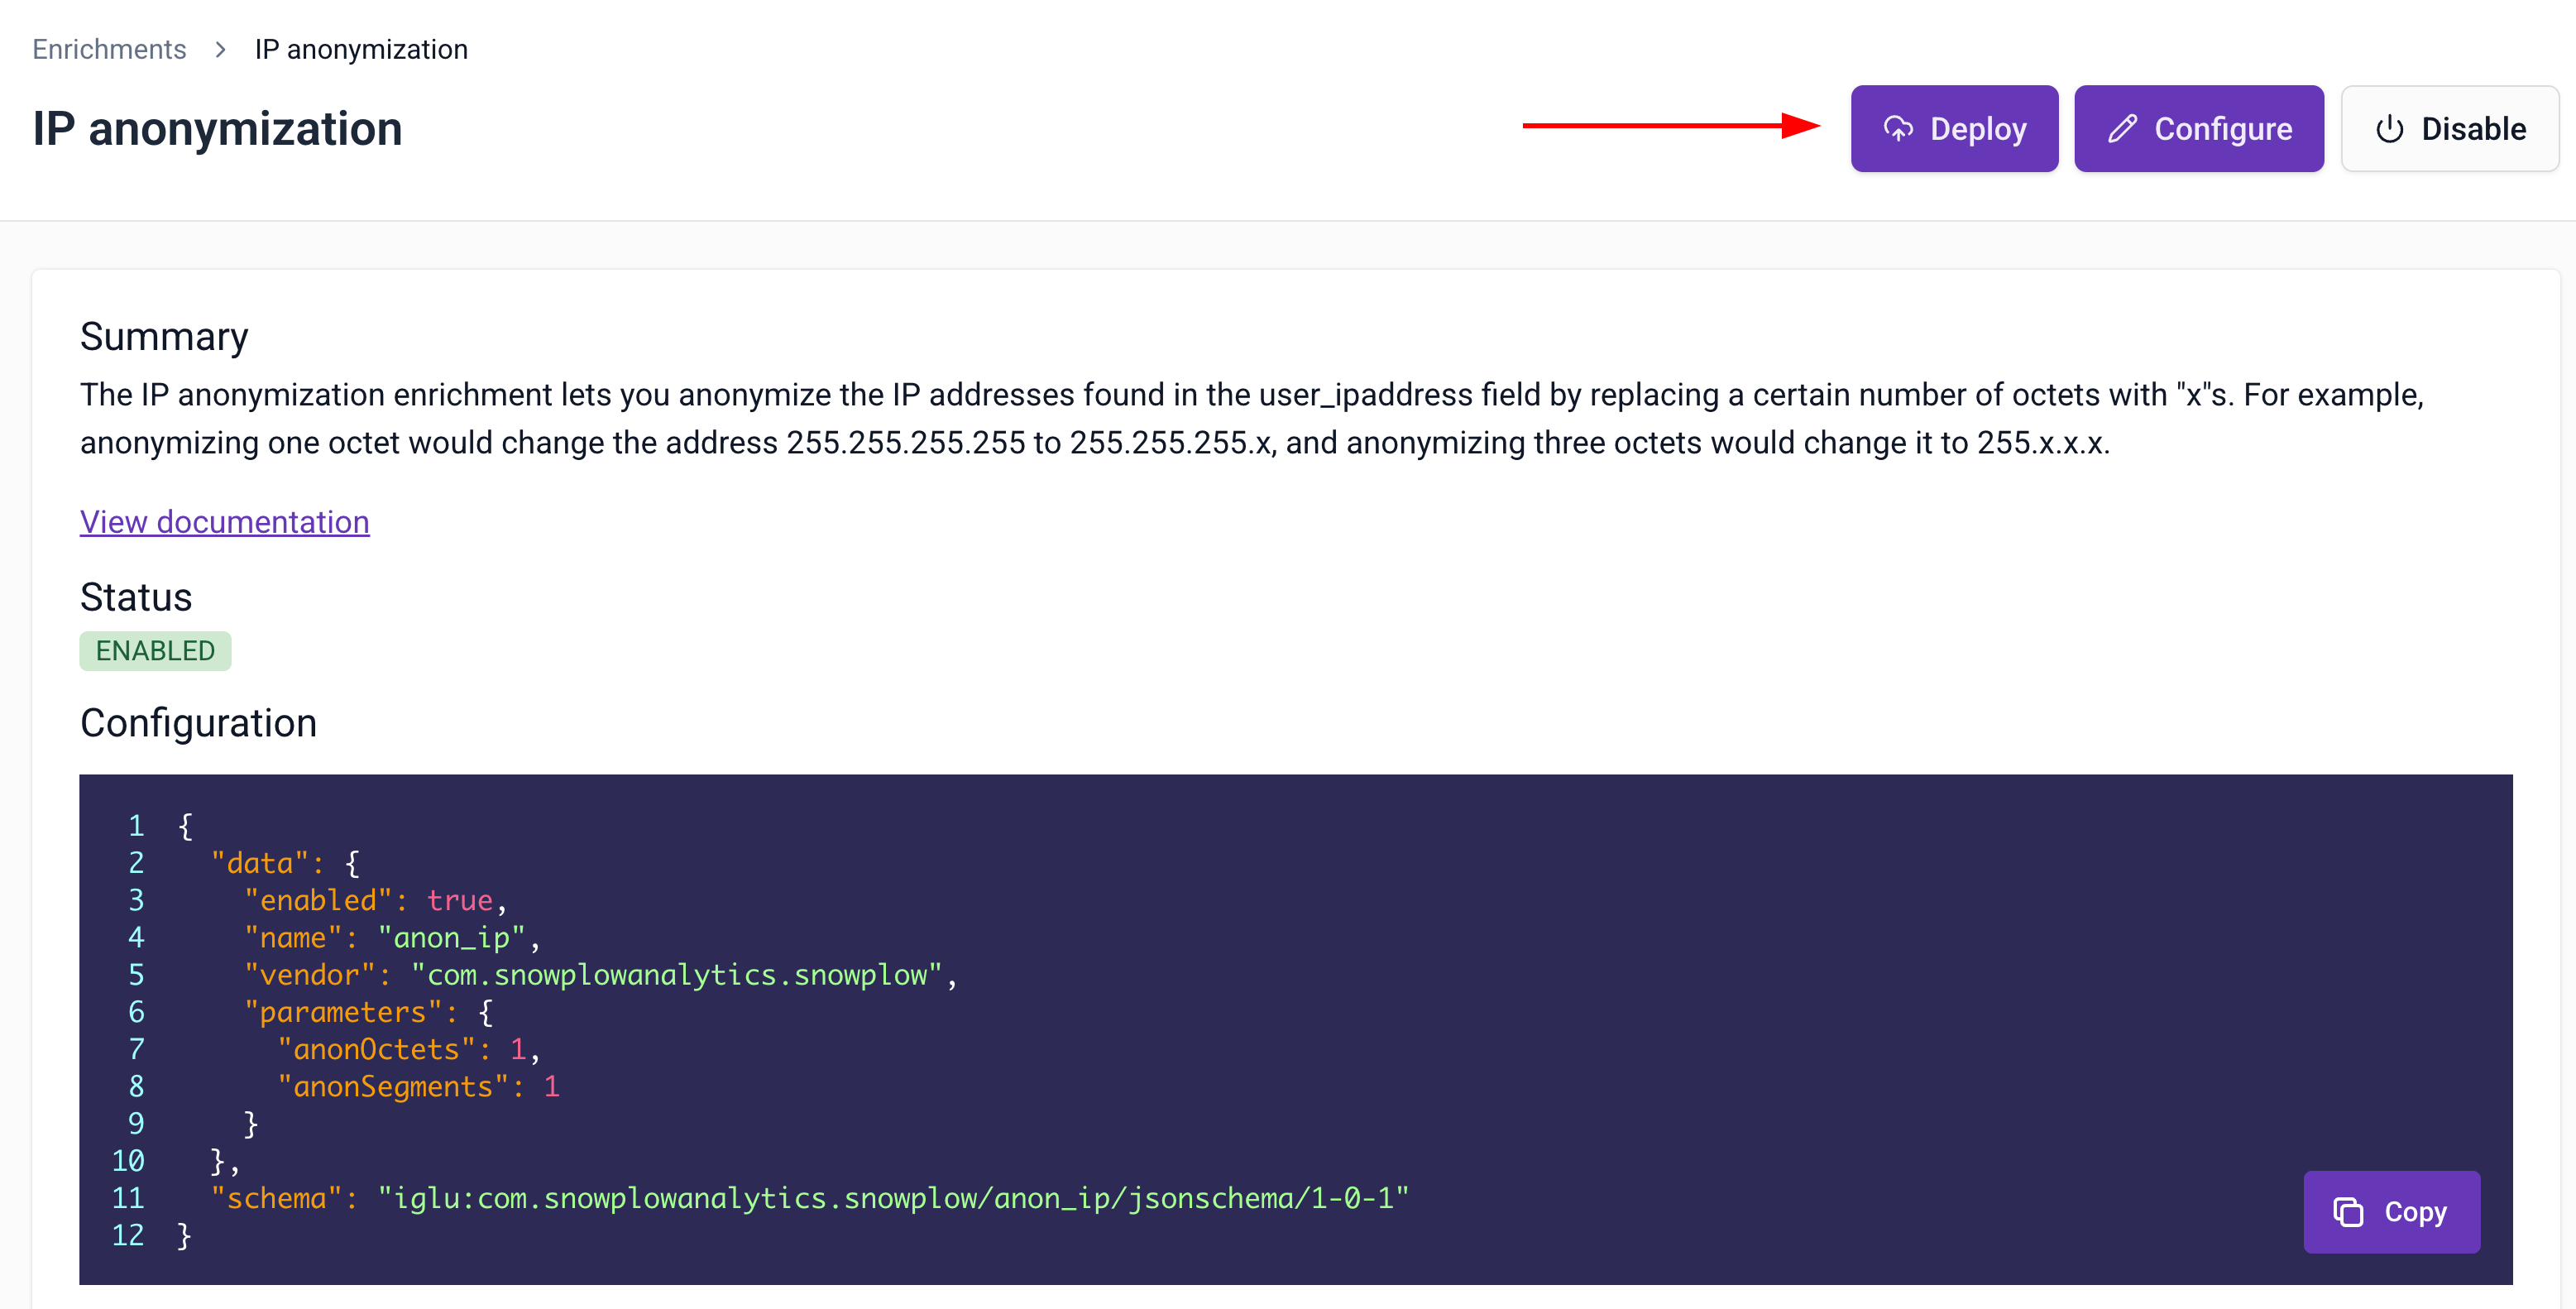Click the IP anonymization breadcrumb item
The image size is (2576, 1309).
(x=361, y=49)
